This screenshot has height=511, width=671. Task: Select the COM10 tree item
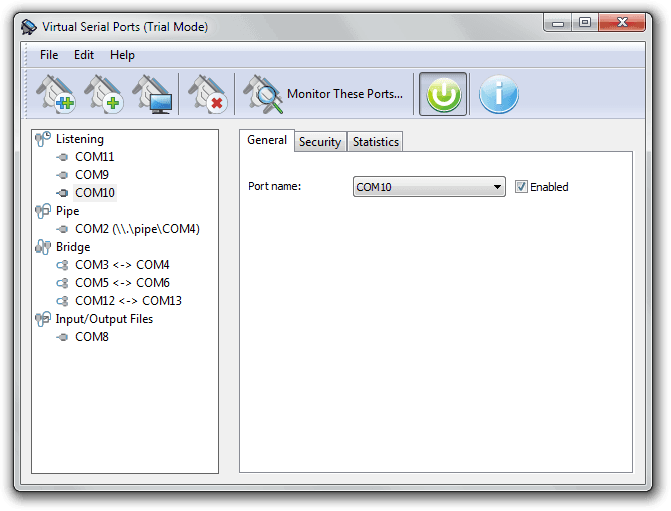point(95,193)
